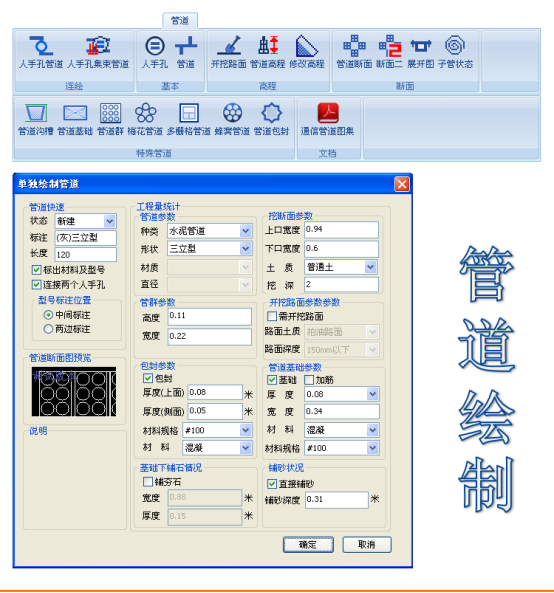This screenshot has height=593, width=554.
Task: Click the 确定 button
Action: point(308,545)
